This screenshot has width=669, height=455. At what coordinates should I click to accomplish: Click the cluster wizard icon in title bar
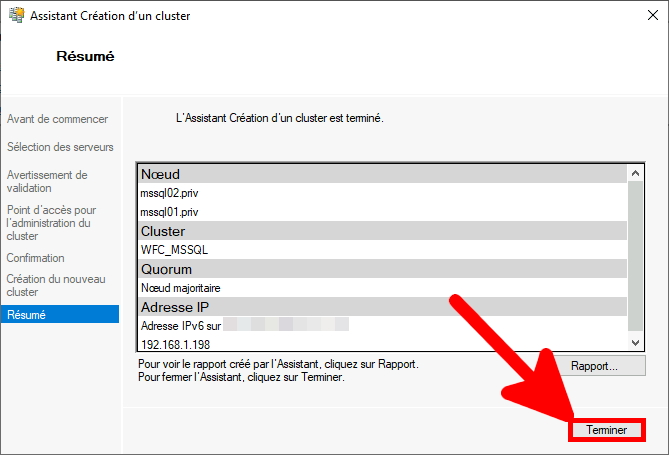[x=17, y=15]
